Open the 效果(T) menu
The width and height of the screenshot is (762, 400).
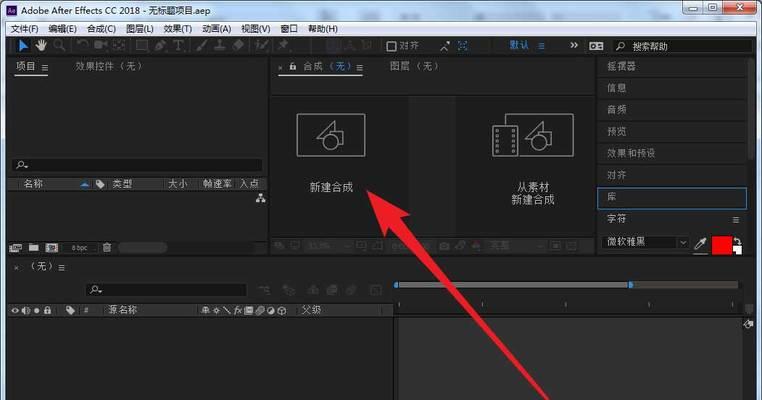coord(178,29)
